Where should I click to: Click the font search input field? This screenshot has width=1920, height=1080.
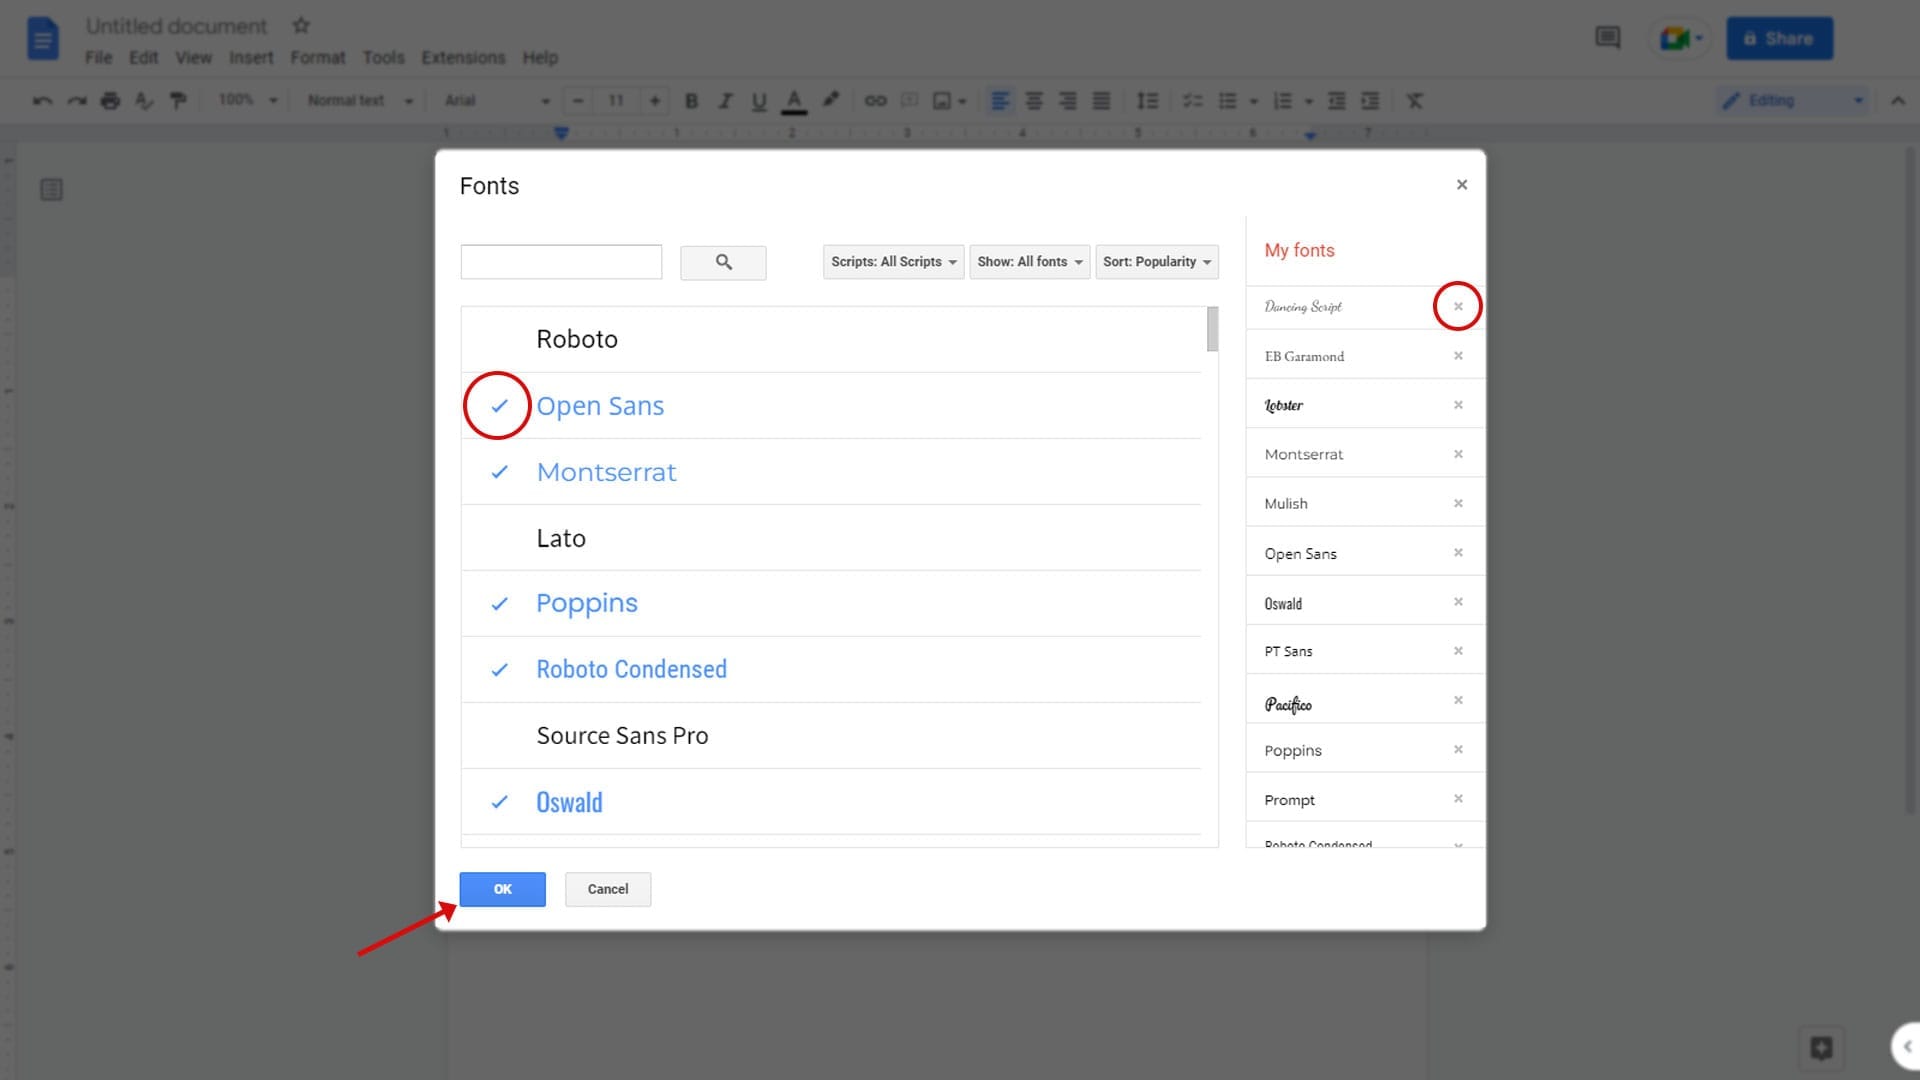(561, 262)
